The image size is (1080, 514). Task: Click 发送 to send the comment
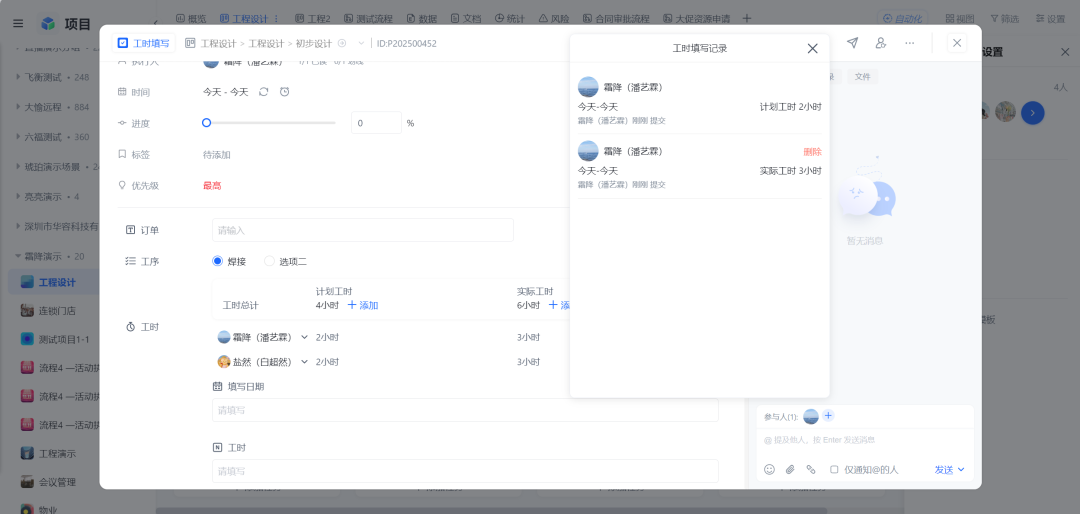[944, 469]
